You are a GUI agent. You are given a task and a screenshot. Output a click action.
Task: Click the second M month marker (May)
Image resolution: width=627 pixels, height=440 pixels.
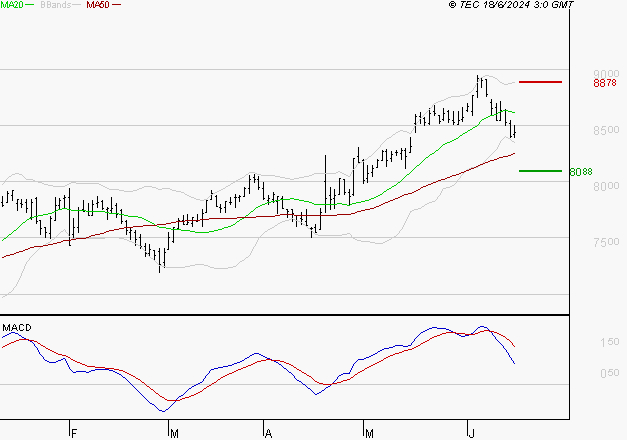pyautogui.click(x=369, y=433)
